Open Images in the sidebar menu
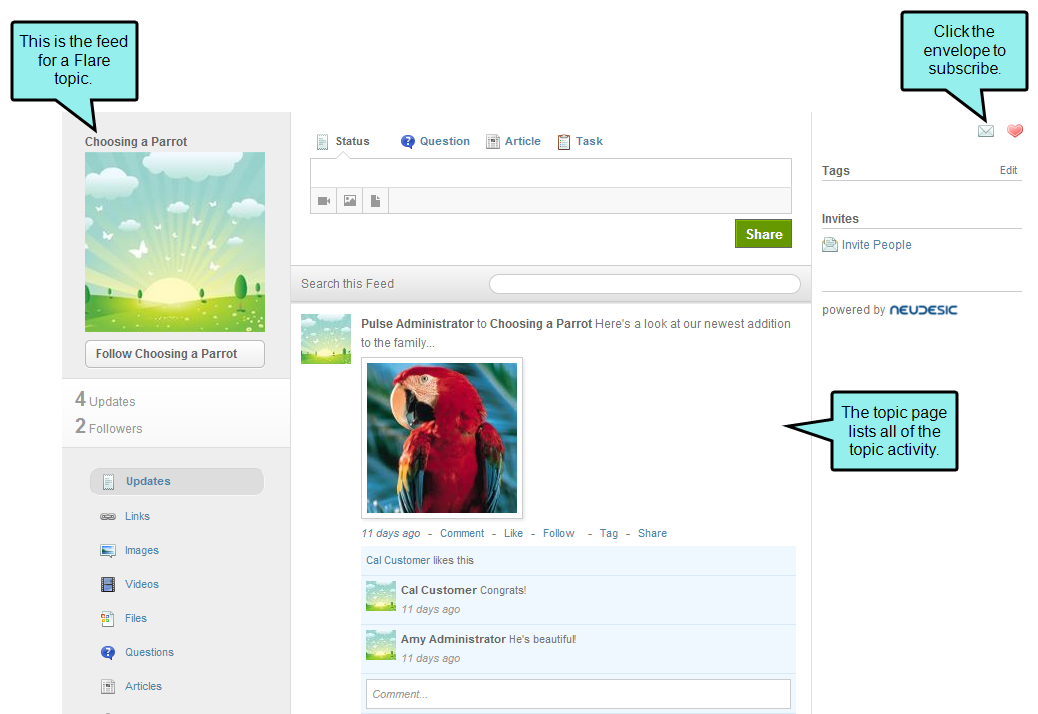 tap(142, 551)
